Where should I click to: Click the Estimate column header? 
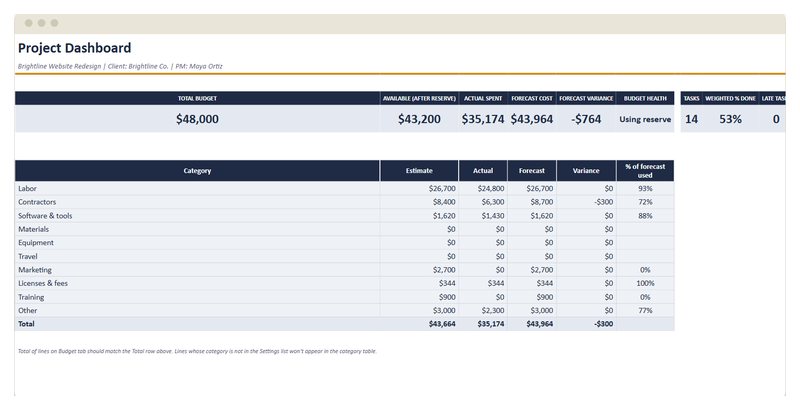(419, 171)
